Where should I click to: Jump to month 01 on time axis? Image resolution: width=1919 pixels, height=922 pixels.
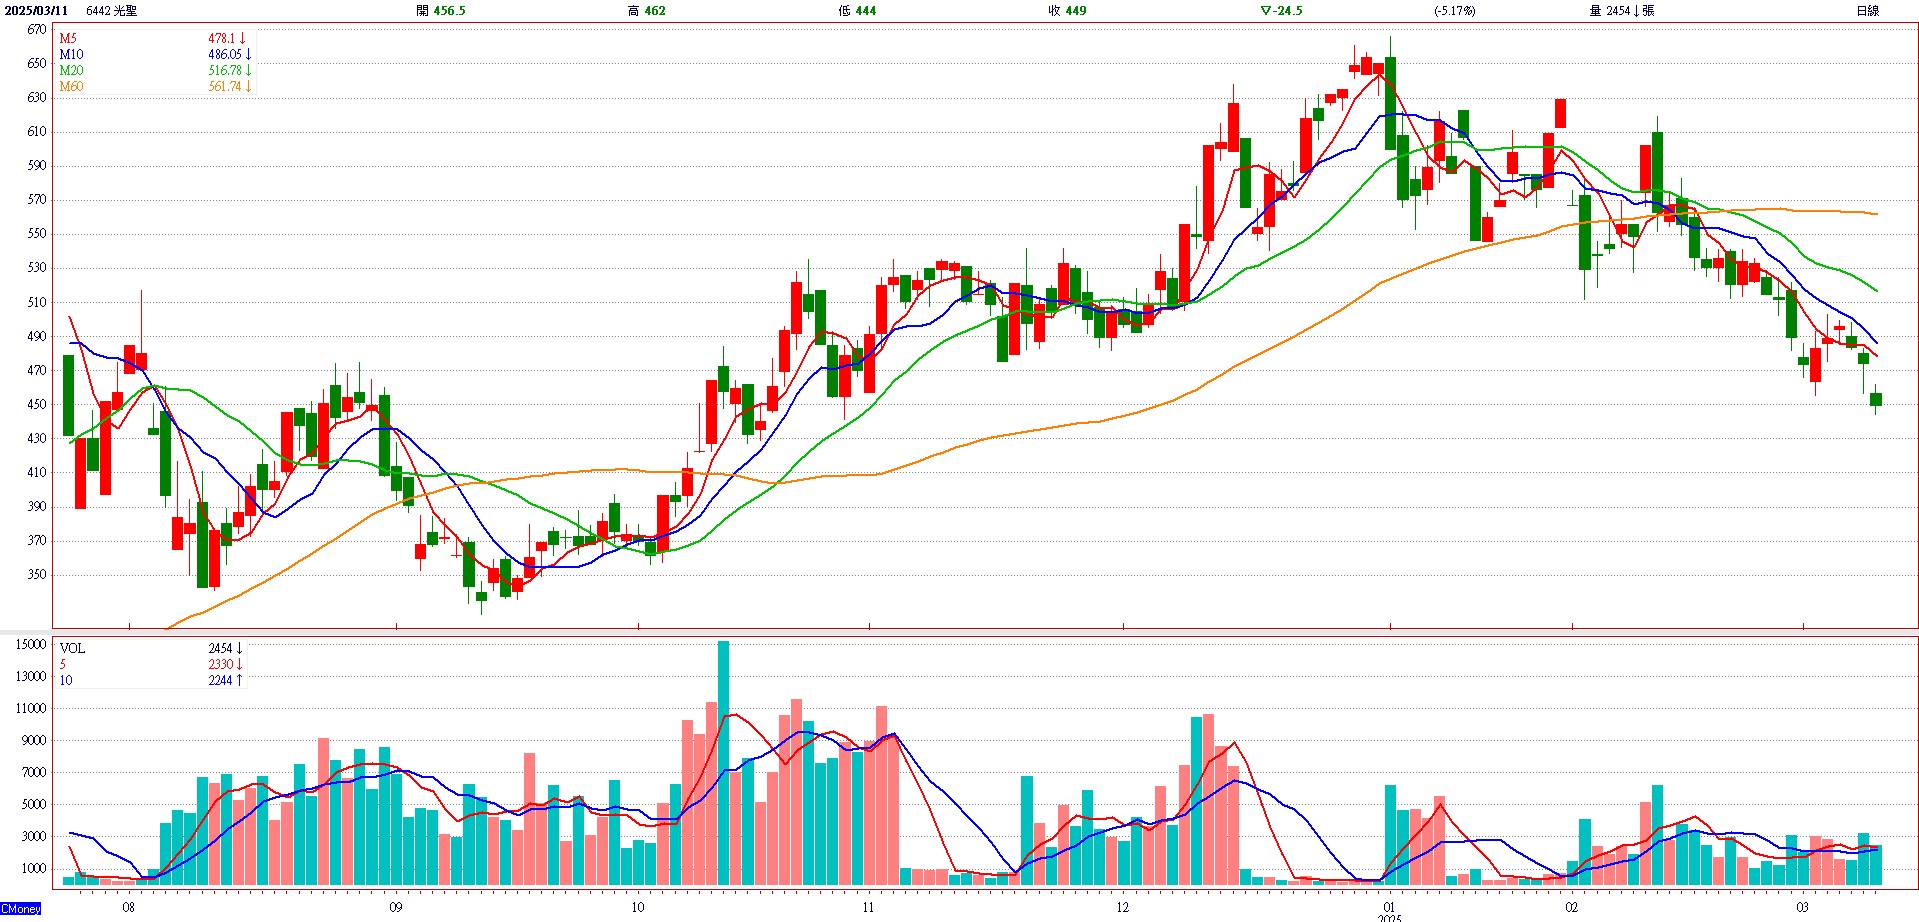pyautogui.click(x=1389, y=908)
